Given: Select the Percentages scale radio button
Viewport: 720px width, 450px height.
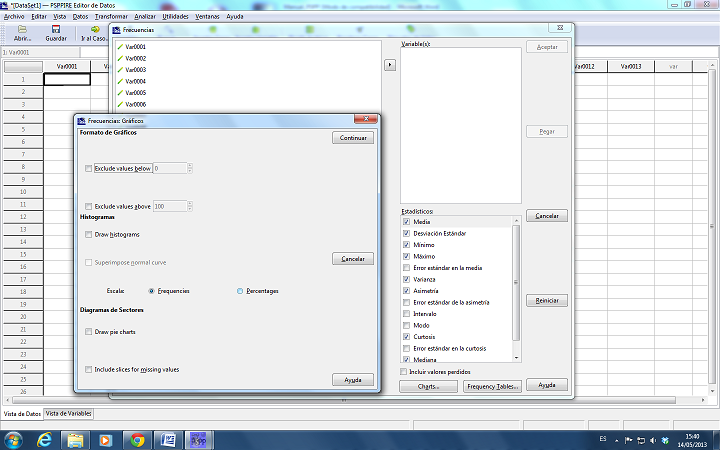Looking at the screenshot, I should (240, 291).
